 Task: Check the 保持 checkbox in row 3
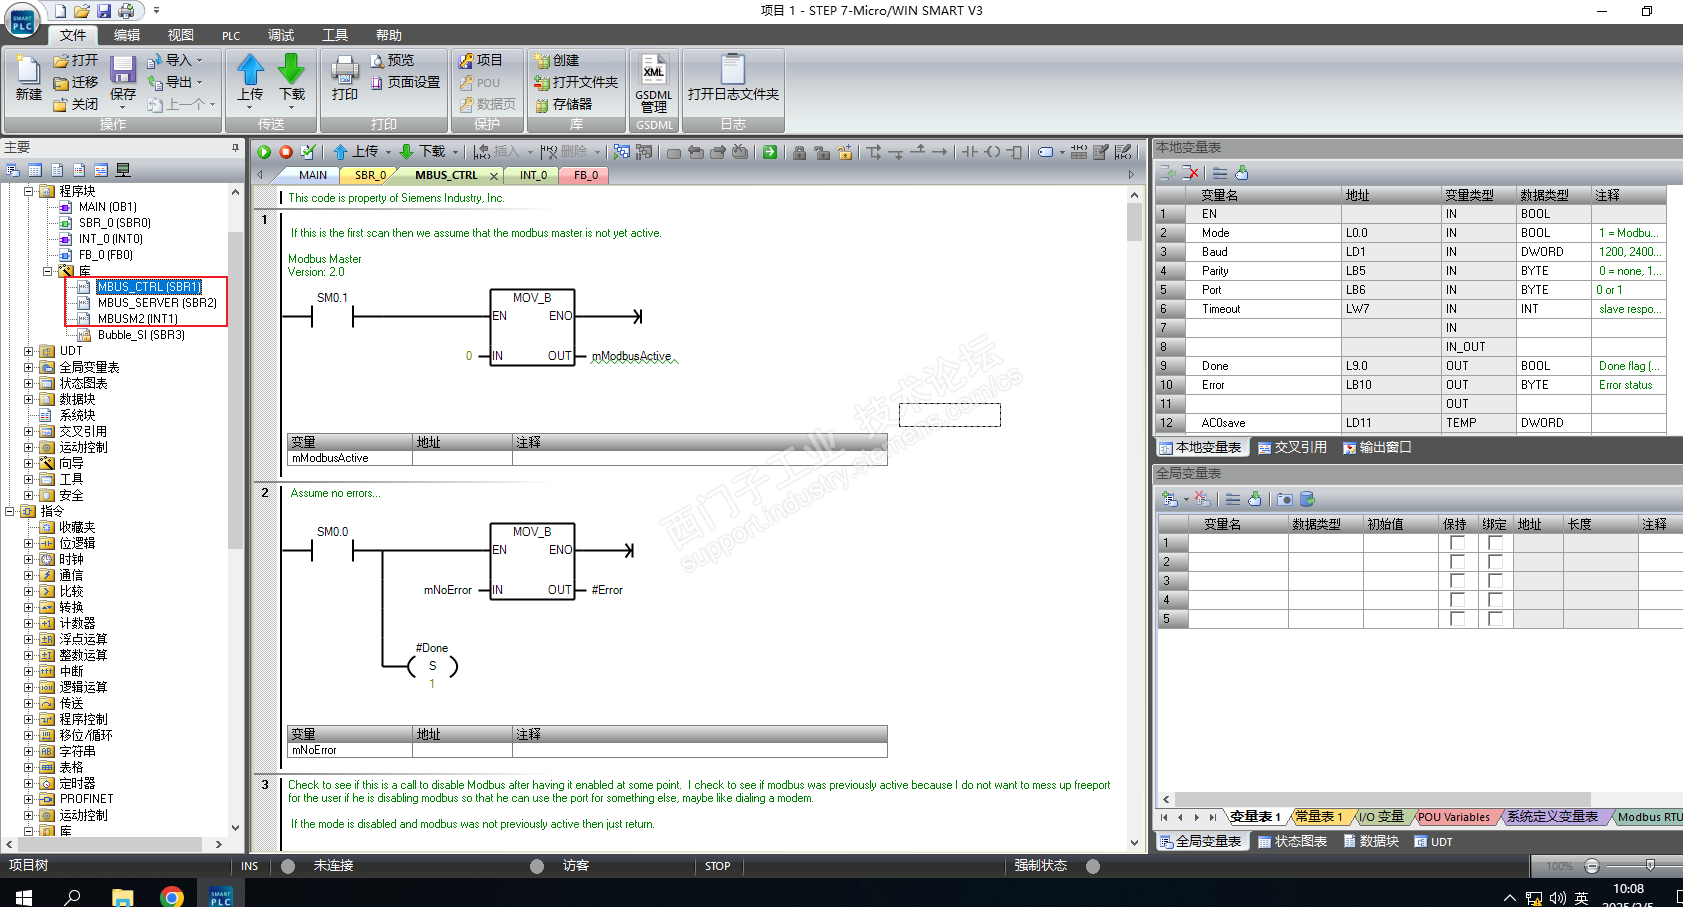click(1457, 581)
